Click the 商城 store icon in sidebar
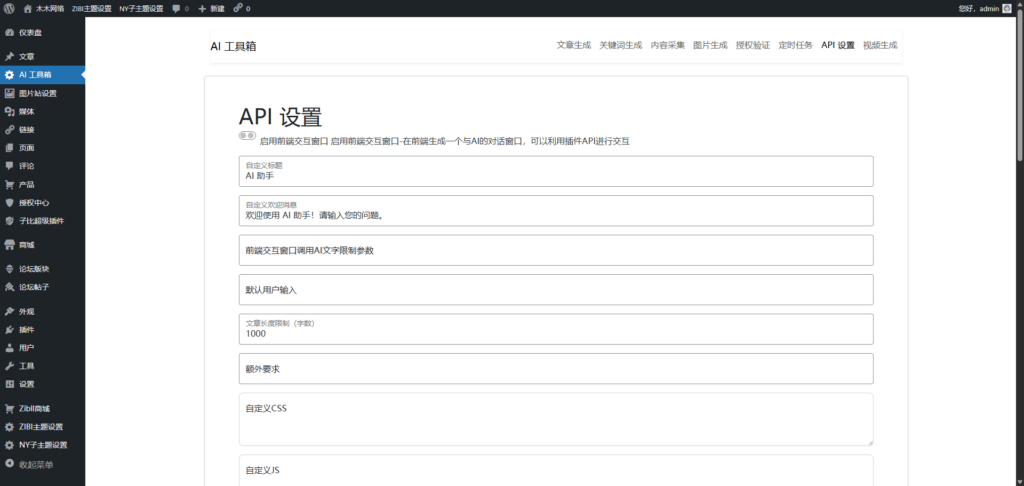1024x486 pixels. 9,244
